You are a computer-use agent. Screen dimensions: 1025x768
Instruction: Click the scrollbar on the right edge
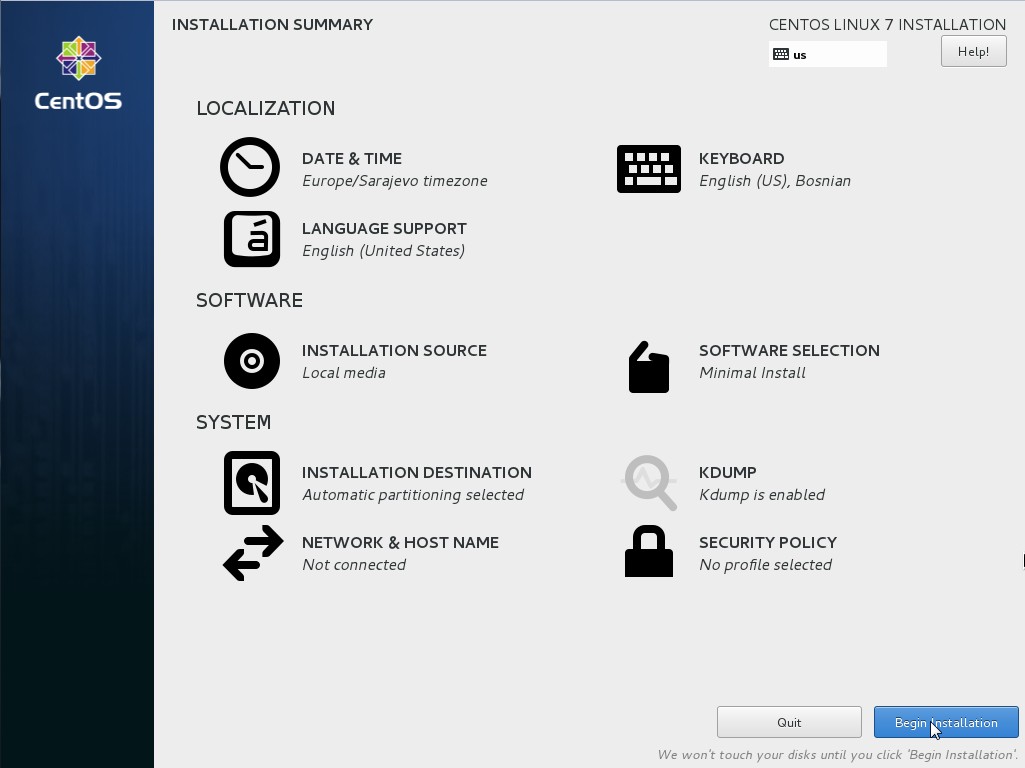point(1022,560)
